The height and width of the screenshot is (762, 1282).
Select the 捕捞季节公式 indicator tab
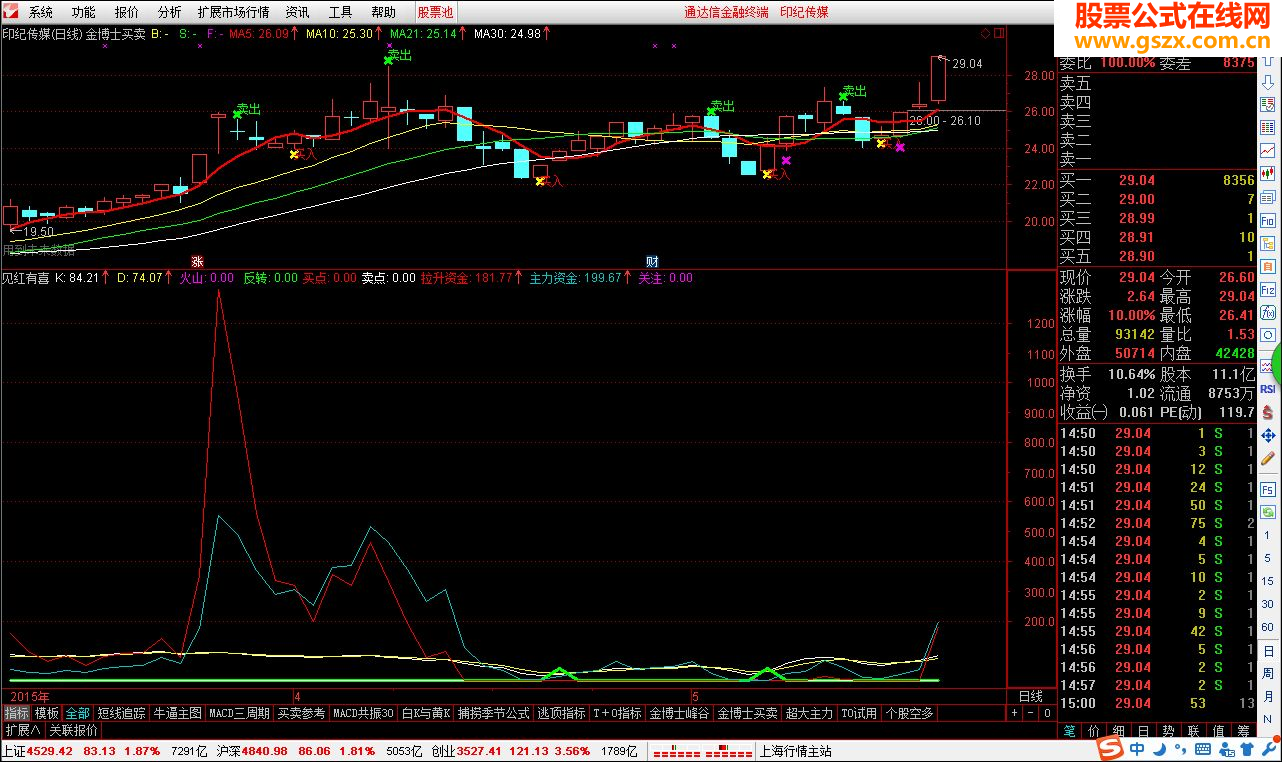[x=493, y=713]
